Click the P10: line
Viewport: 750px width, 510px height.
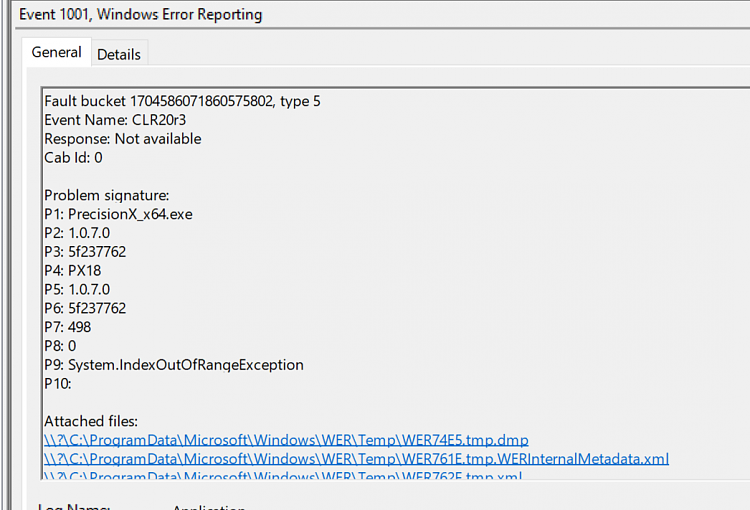point(58,384)
